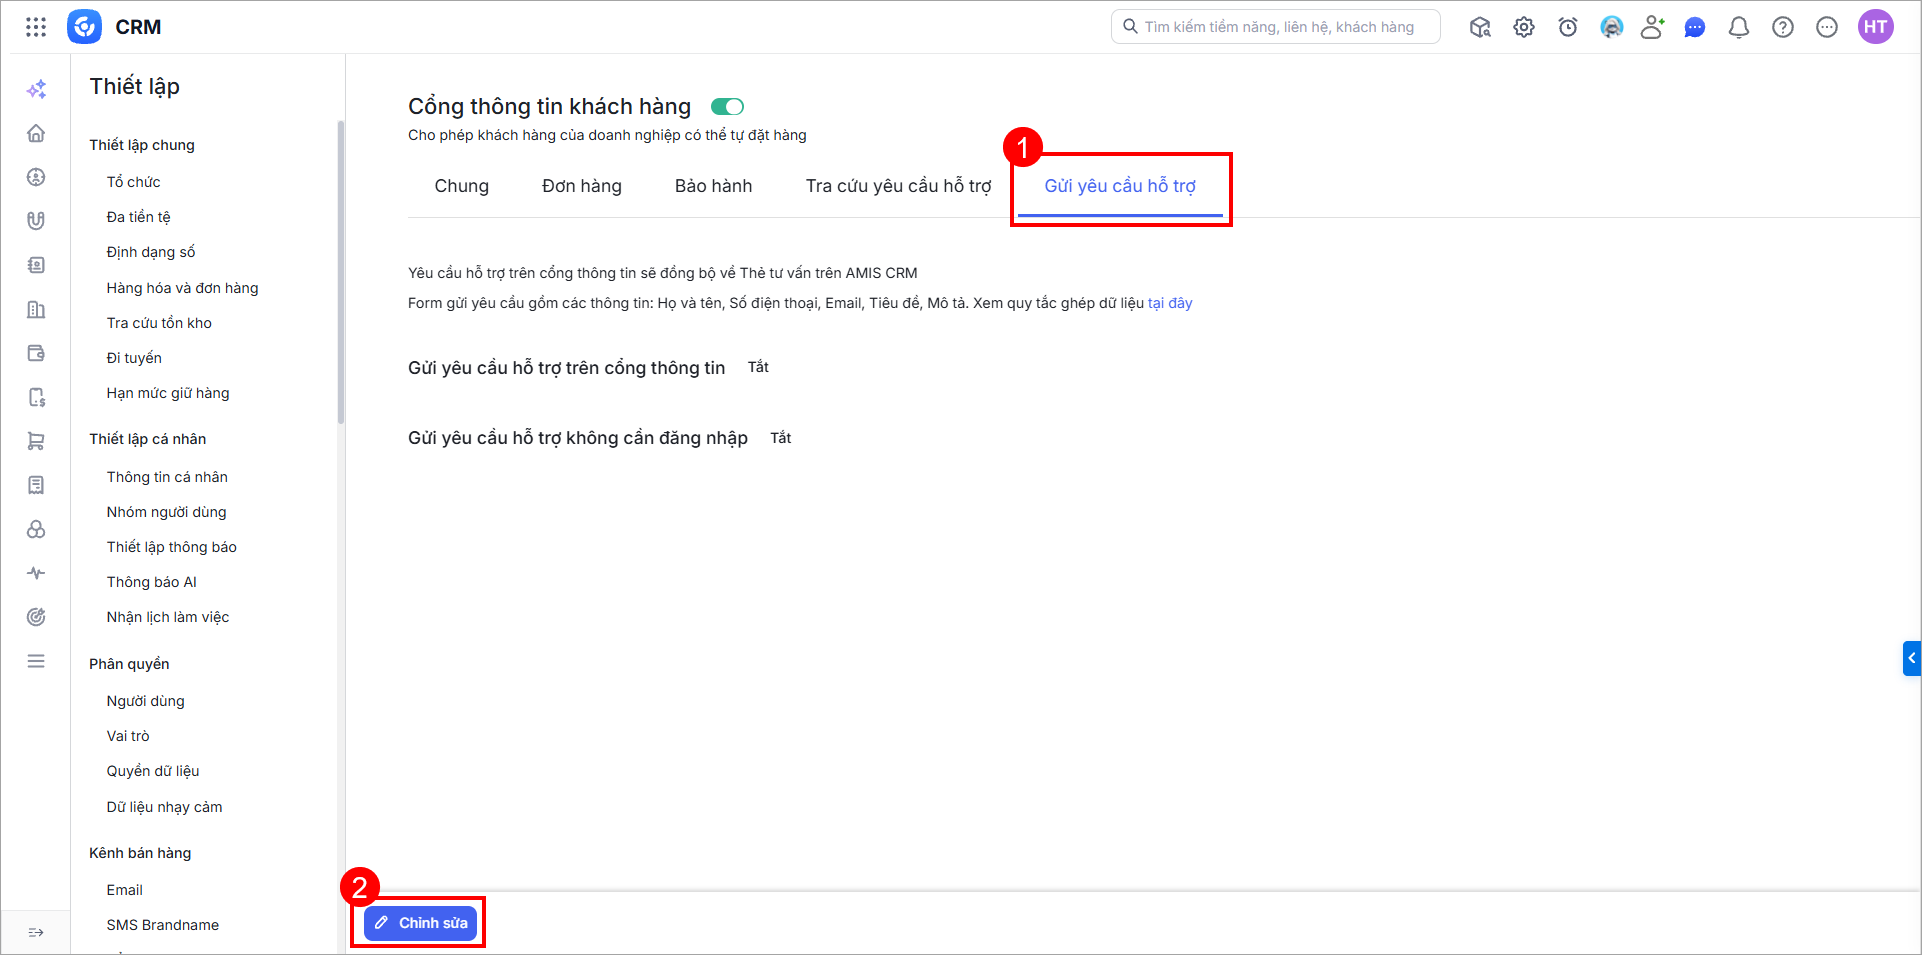1922x955 pixels.
Task: Click the Kênh bán hàng section heading
Action: (x=140, y=853)
